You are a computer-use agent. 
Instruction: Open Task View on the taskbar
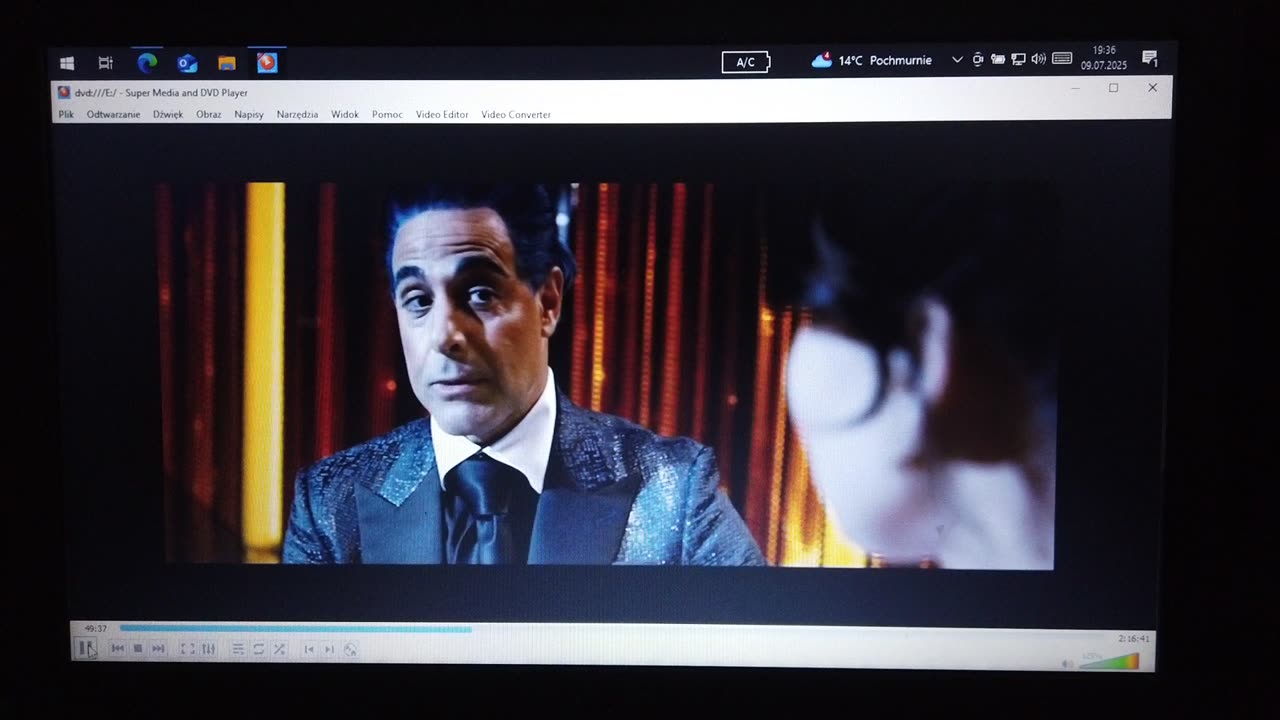point(105,63)
